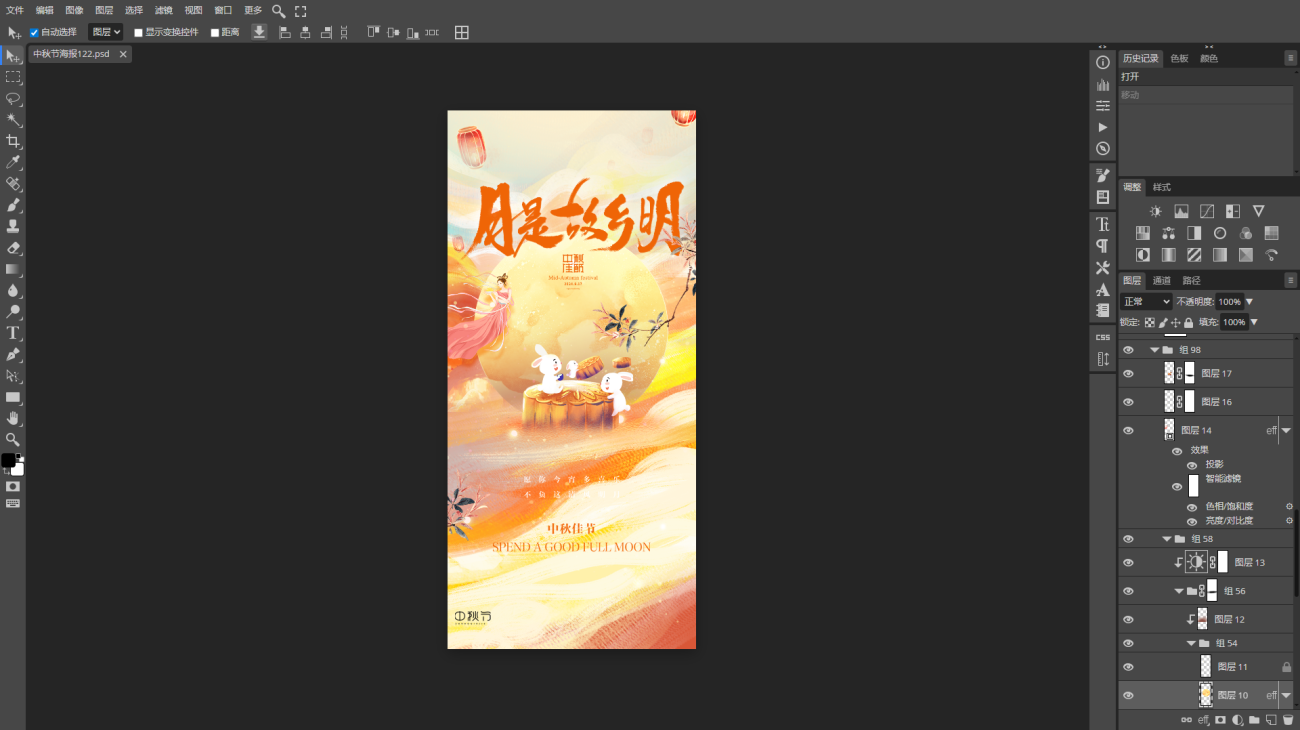
Task: Collapse the 组 98 folder arrow
Action: pyautogui.click(x=1154, y=350)
